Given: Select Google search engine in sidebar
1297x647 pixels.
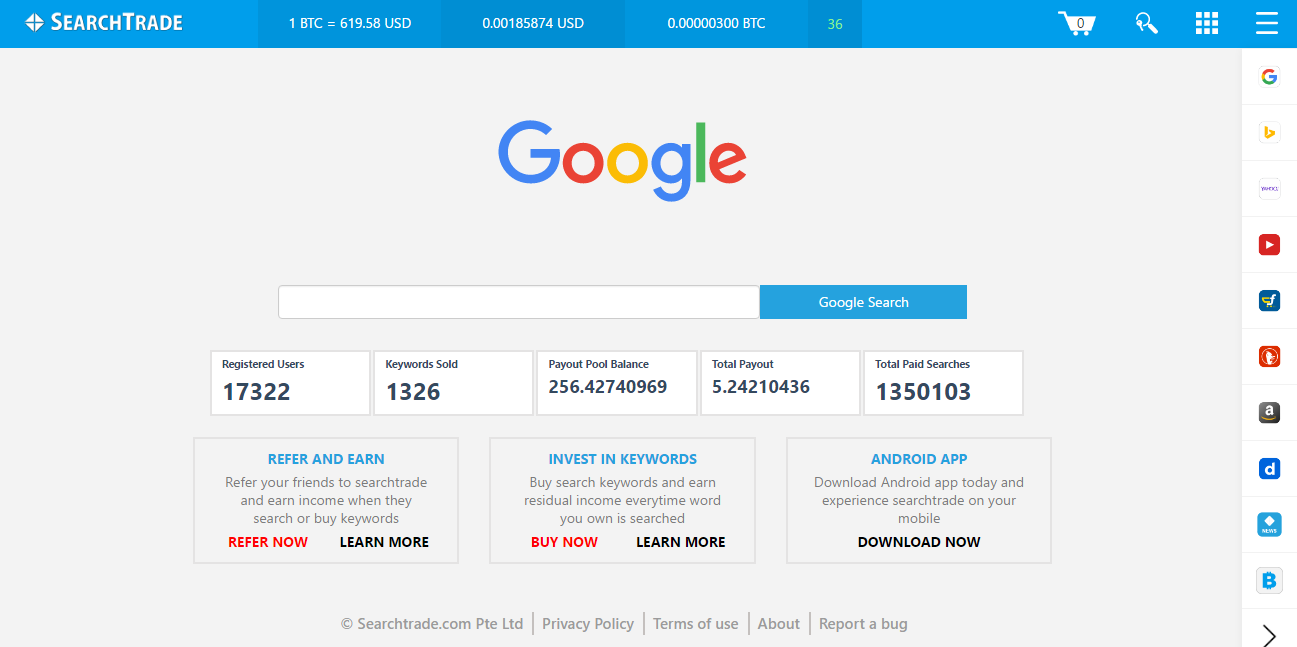Looking at the screenshot, I should [x=1269, y=77].
